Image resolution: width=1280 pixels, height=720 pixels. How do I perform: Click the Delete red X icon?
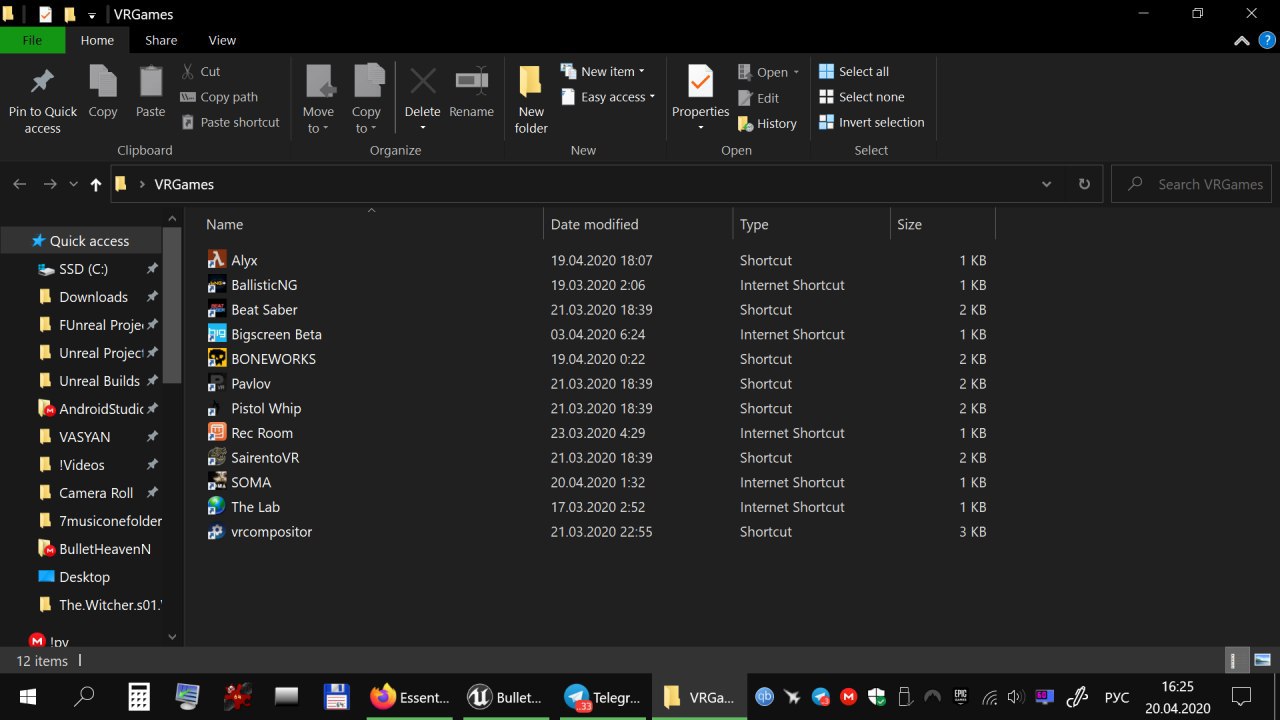[422, 81]
